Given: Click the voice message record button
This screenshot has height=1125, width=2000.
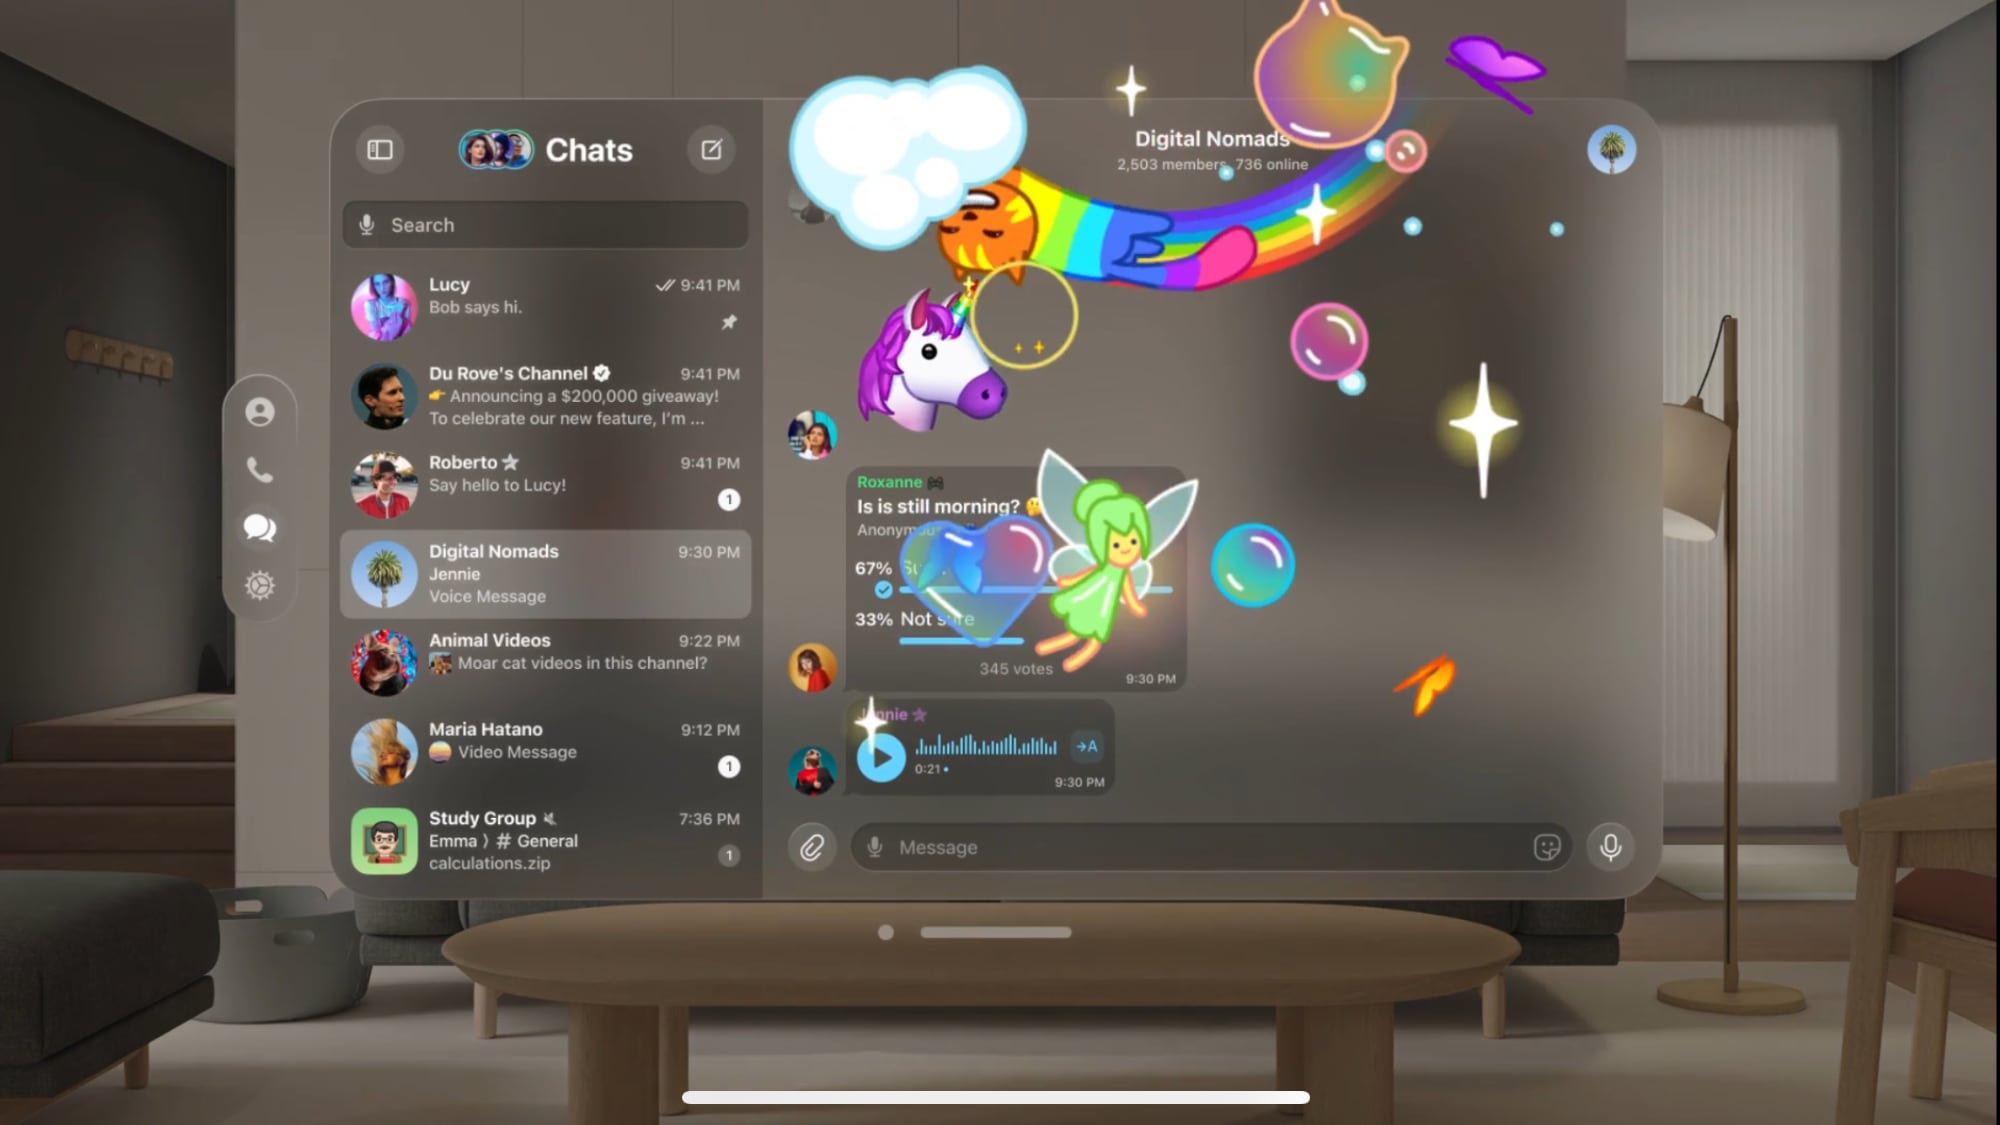Looking at the screenshot, I should click(x=1610, y=846).
